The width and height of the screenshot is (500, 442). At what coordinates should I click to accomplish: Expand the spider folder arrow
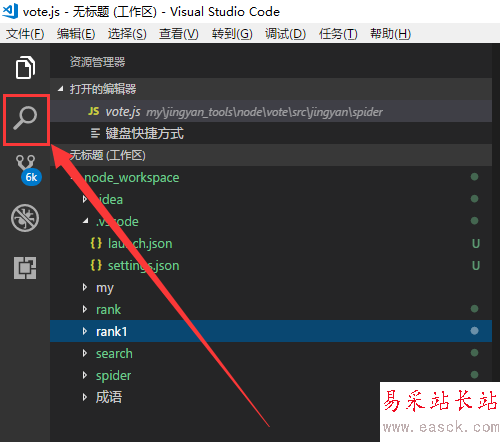[85, 375]
